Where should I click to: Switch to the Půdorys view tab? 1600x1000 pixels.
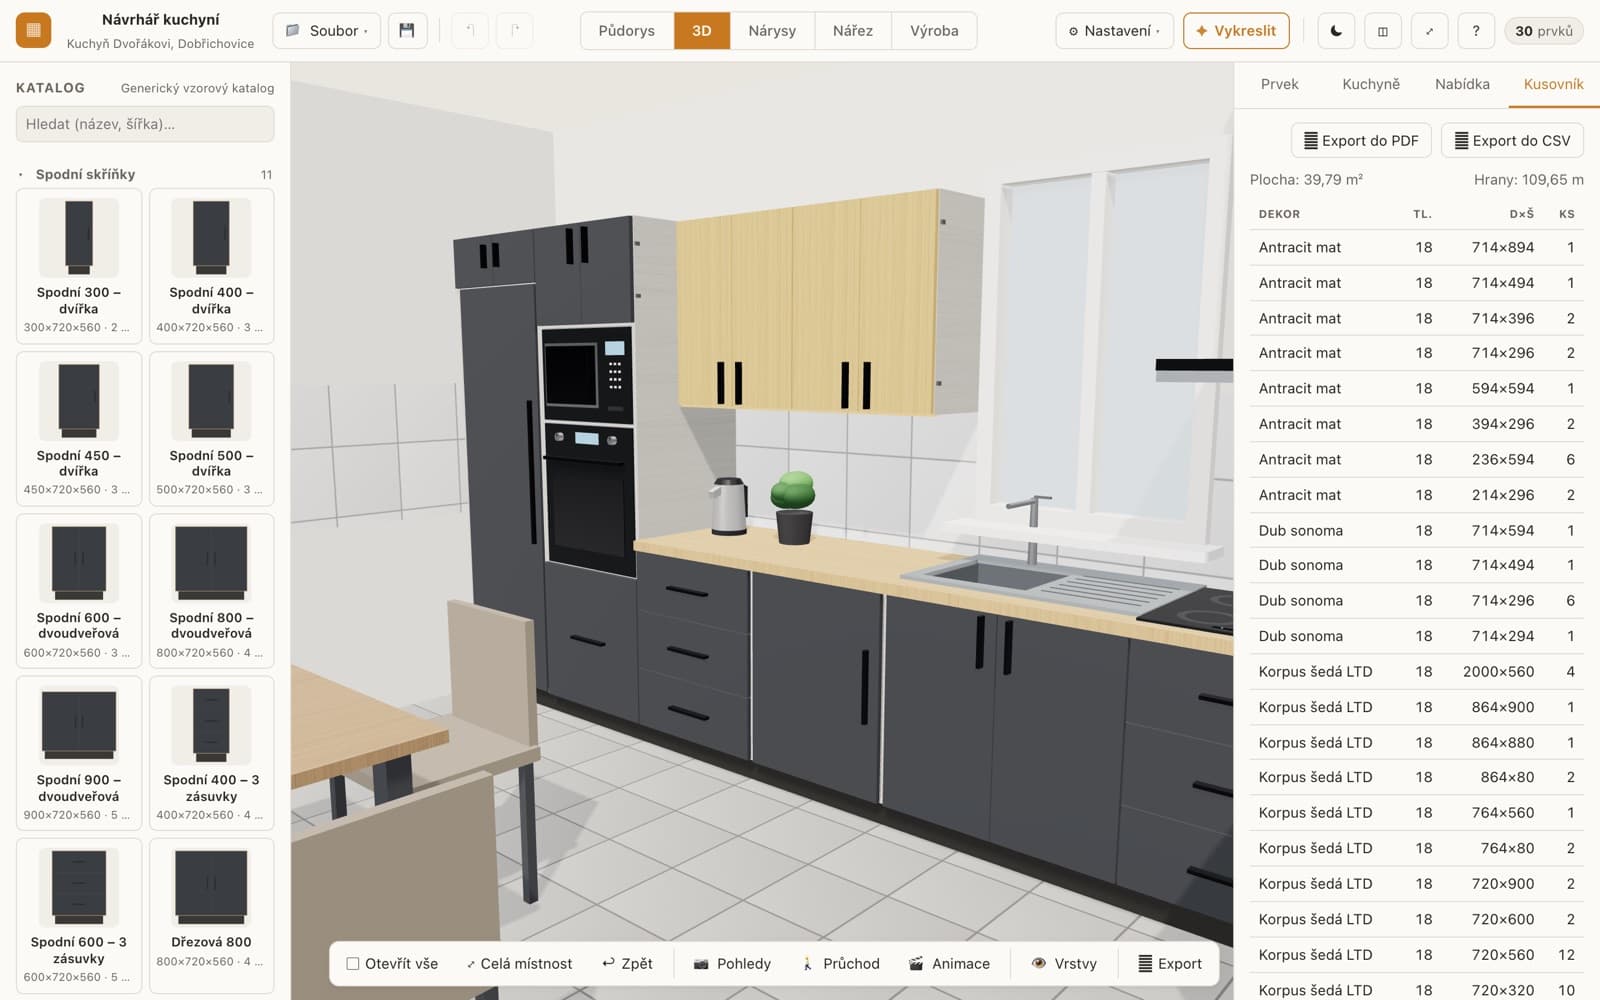[626, 31]
